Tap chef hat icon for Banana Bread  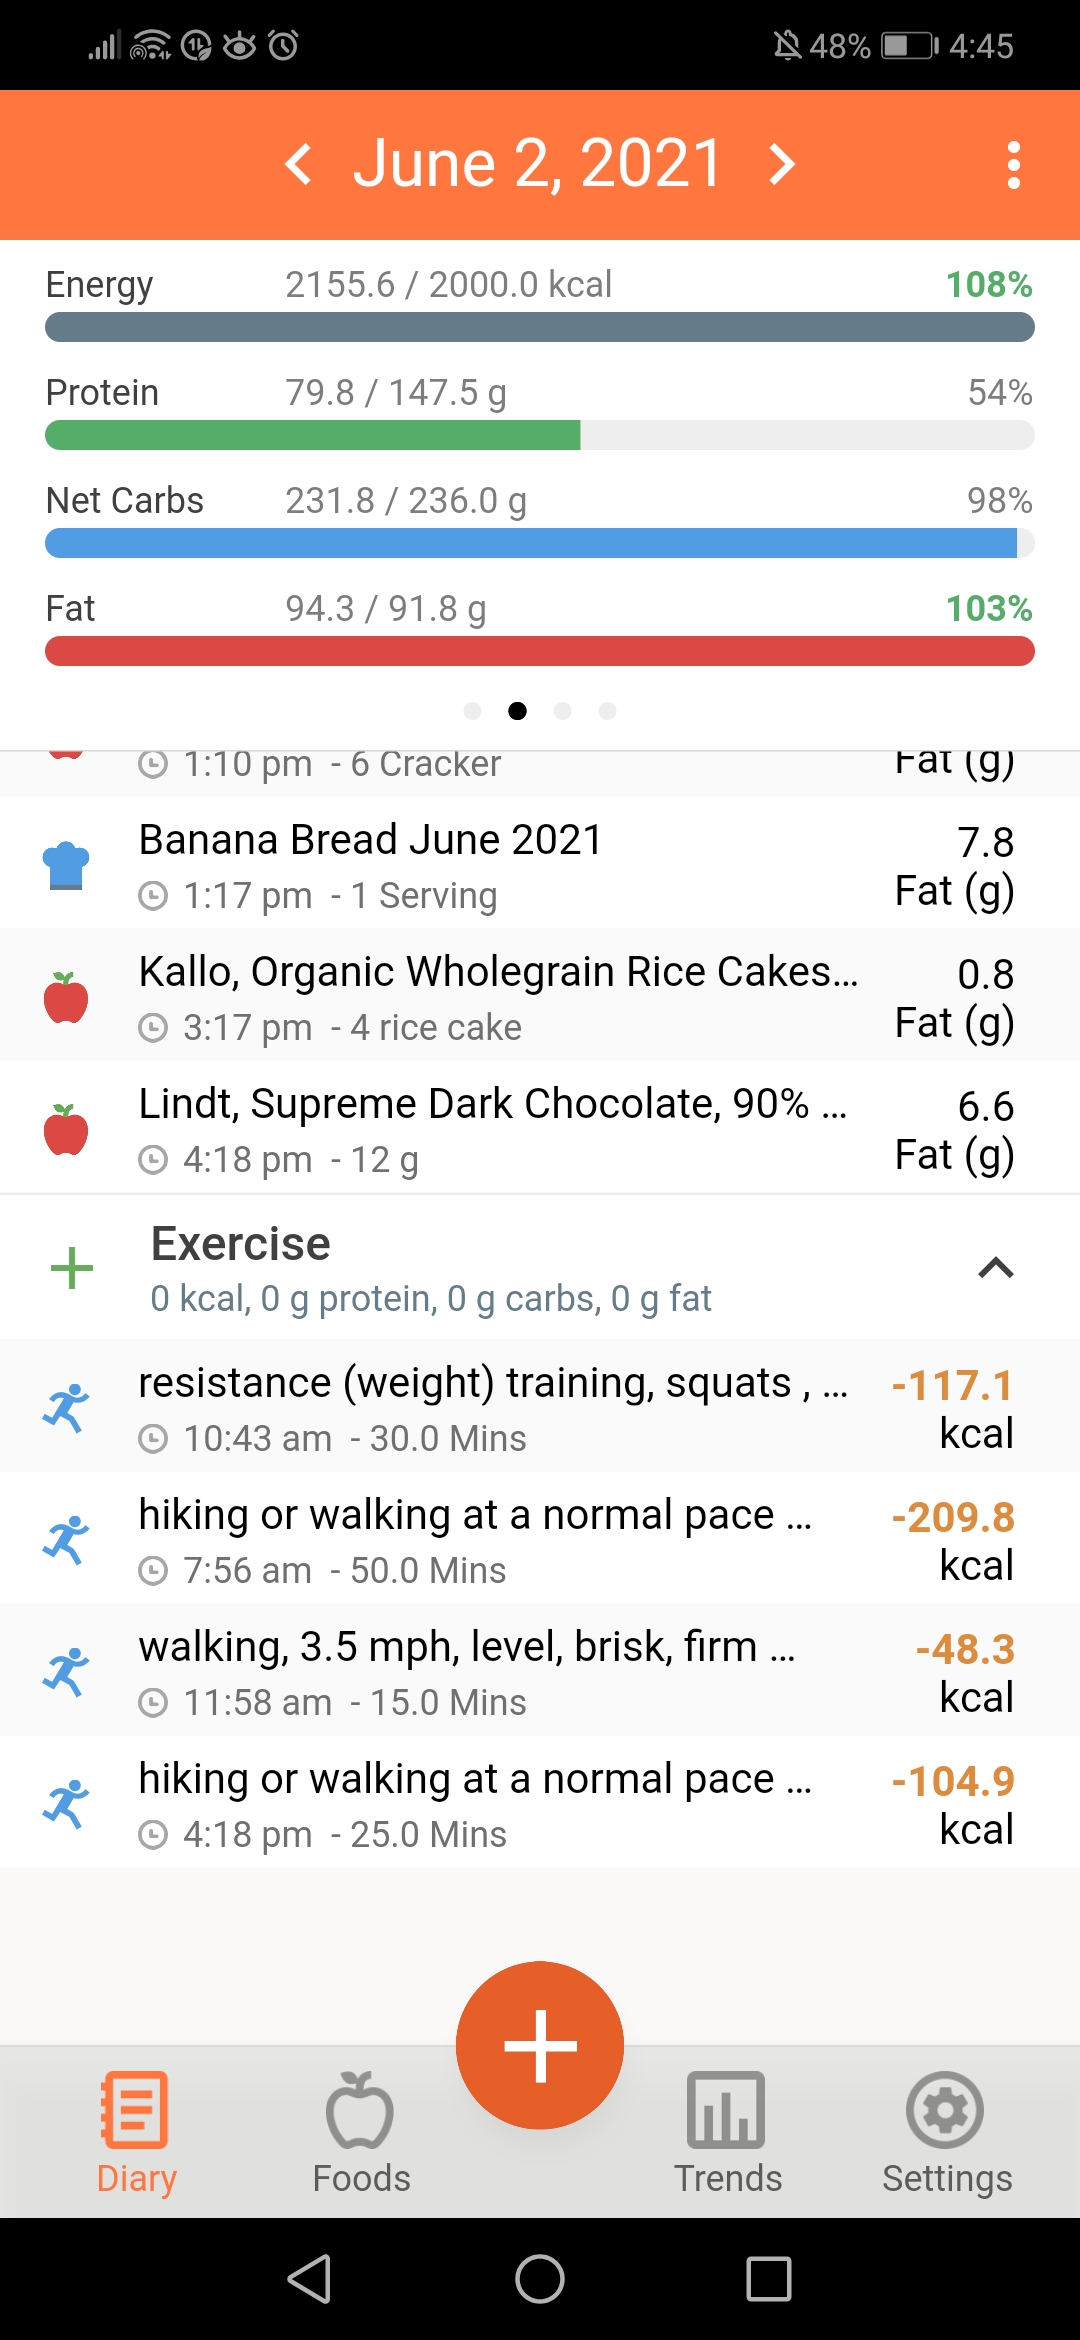[66, 865]
